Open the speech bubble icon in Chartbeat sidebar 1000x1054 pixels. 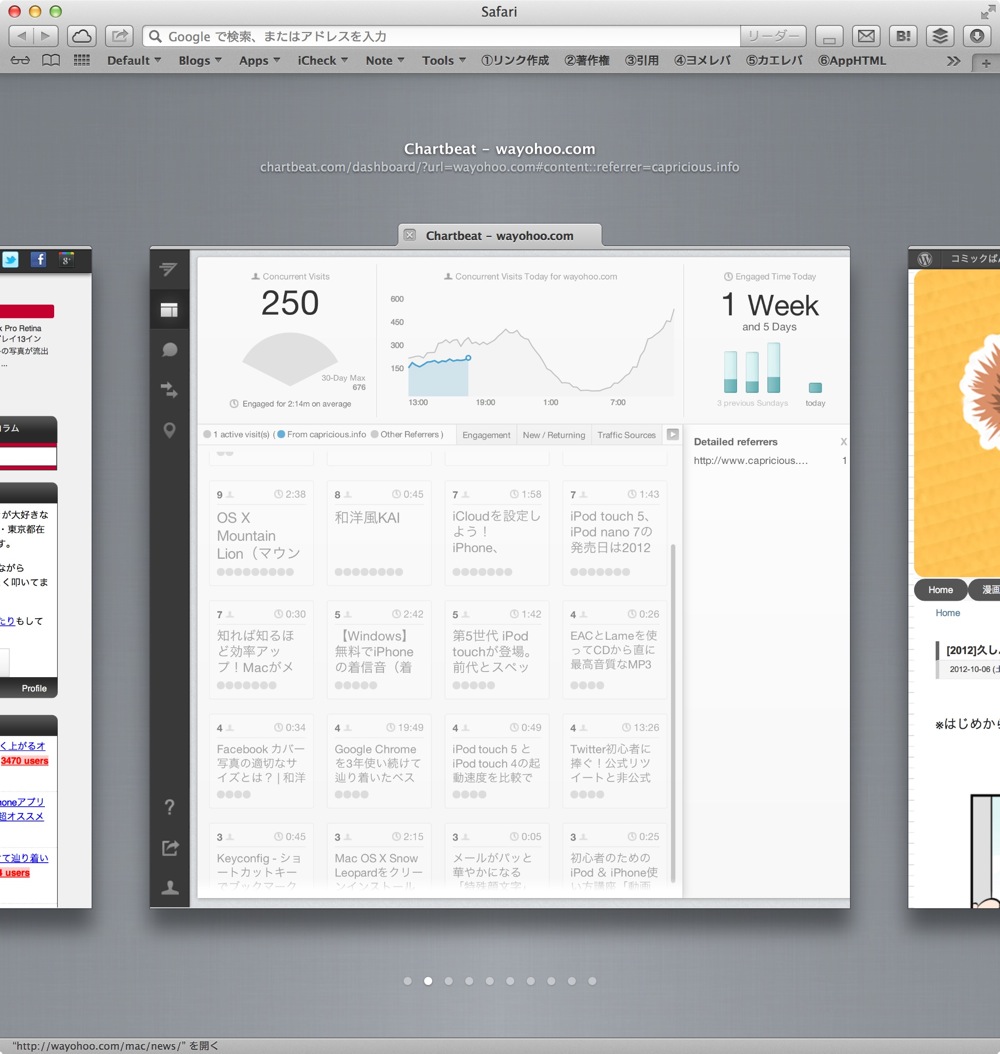(x=169, y=350)
